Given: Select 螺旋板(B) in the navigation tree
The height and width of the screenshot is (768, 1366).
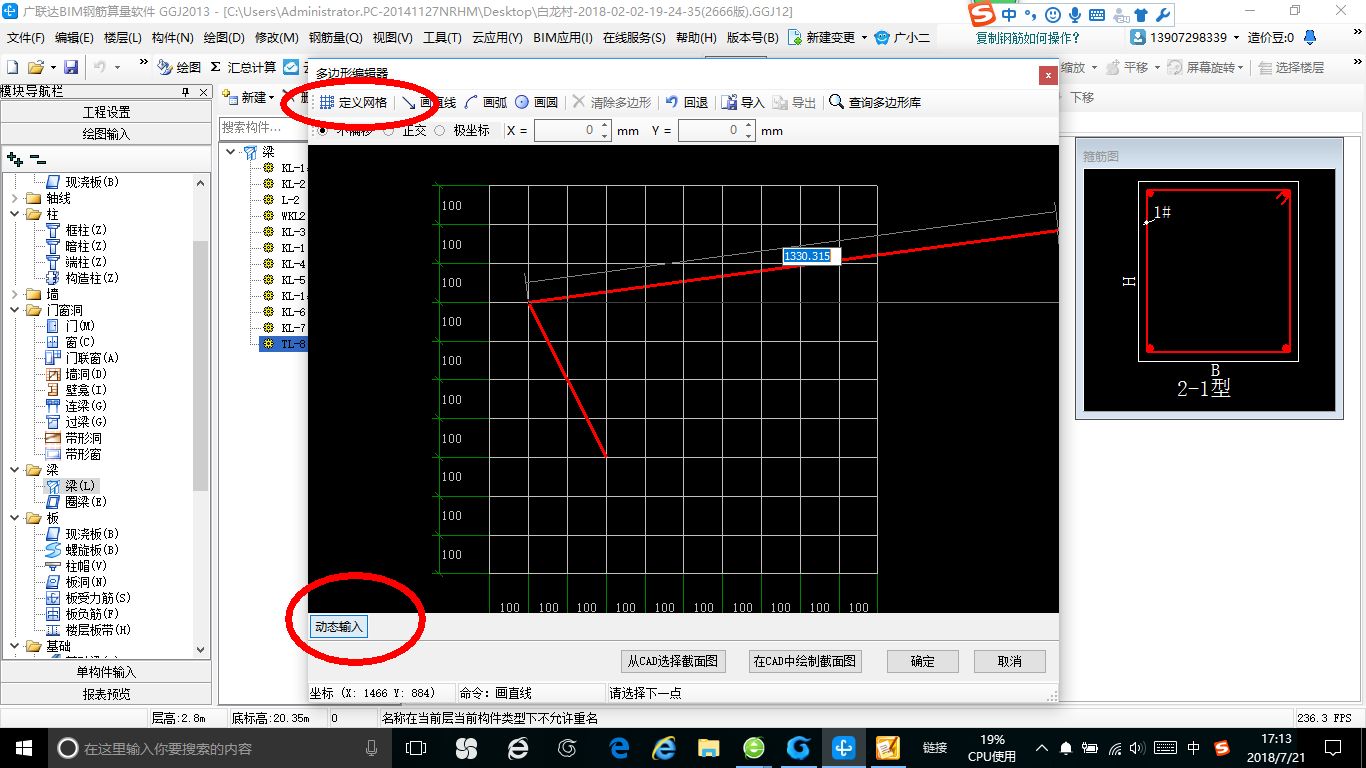Looking at the screenshot, I should 83,550.
